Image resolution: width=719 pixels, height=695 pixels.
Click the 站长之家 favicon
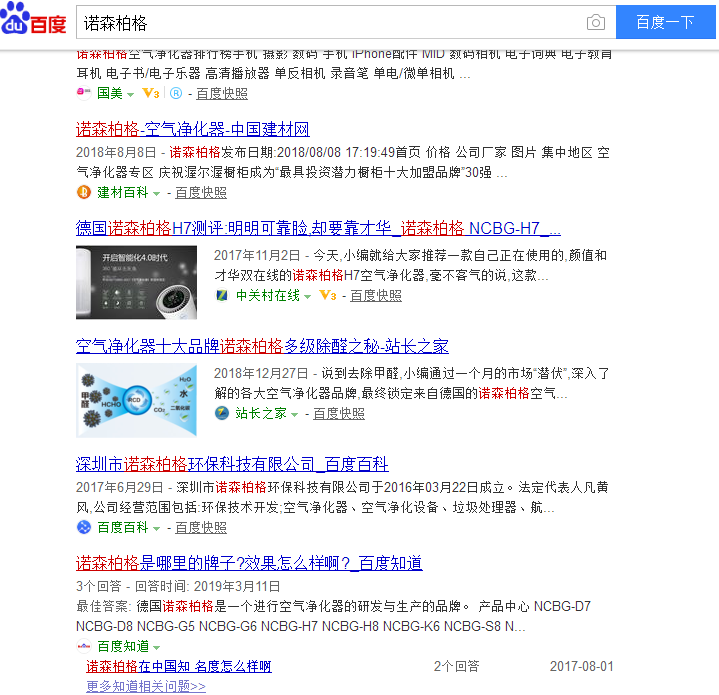tap(222, 413)
